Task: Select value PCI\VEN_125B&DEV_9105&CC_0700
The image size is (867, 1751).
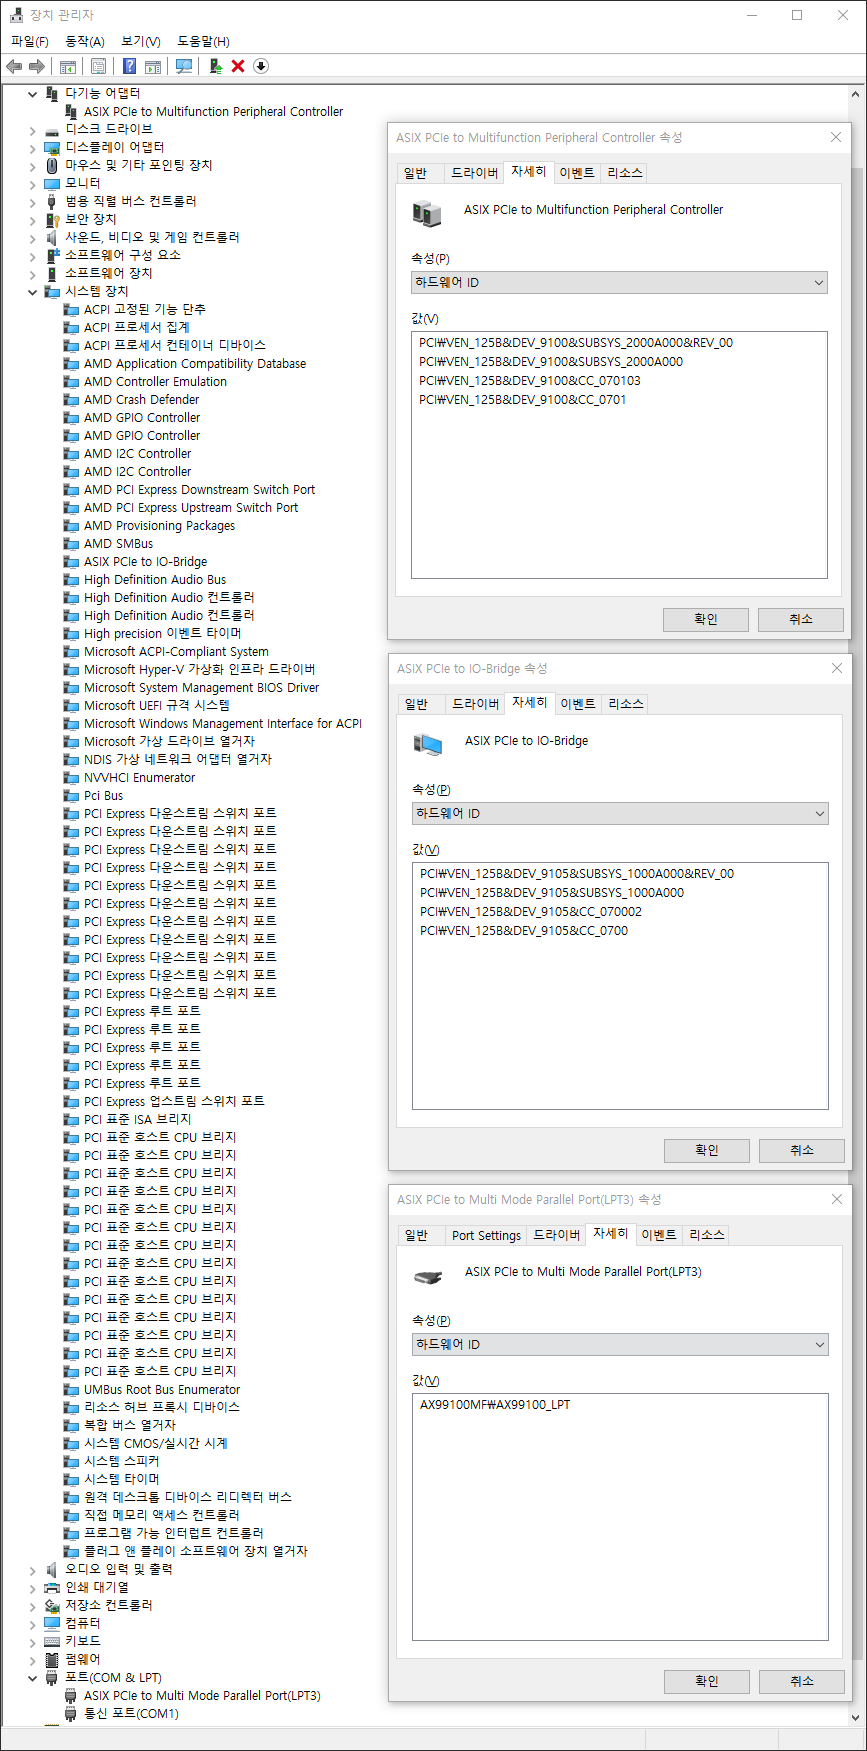Action: point(524,931)
